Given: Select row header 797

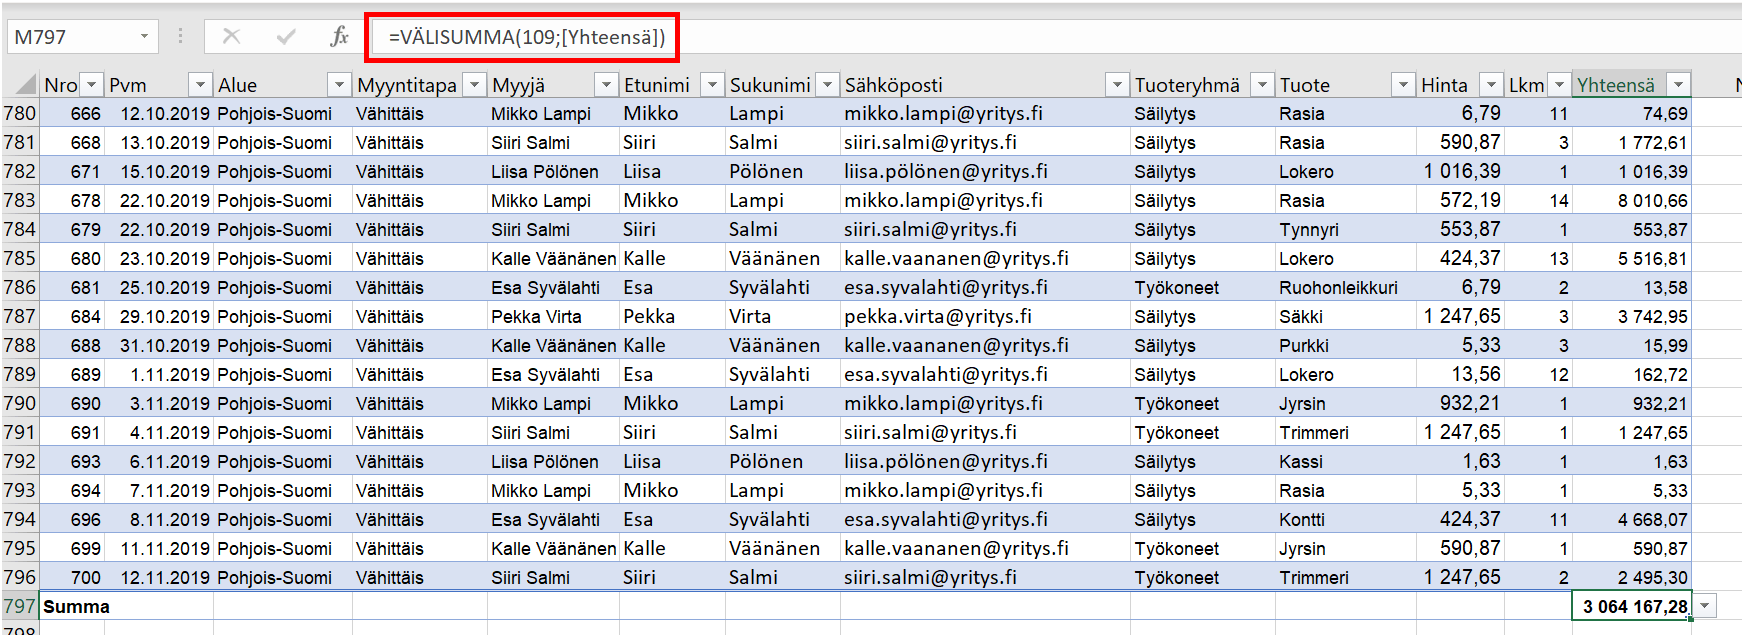Looking at the screenshot, I should pos(20,606).
